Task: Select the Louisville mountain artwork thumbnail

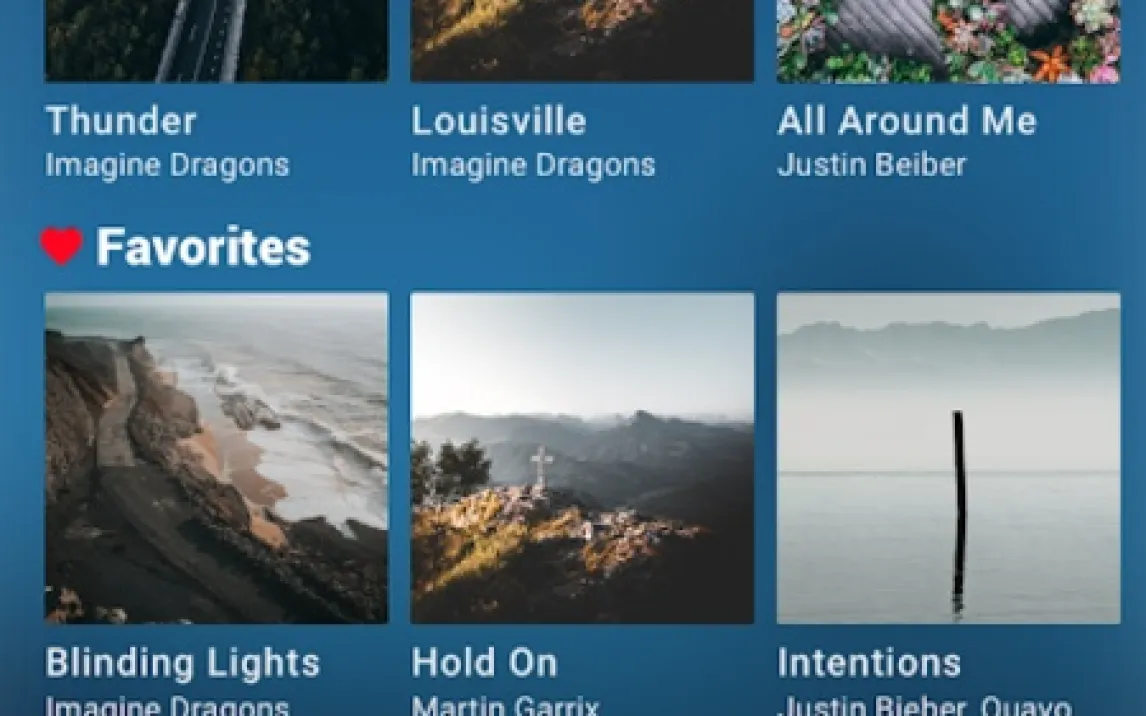Action: [x=583, y=41]
